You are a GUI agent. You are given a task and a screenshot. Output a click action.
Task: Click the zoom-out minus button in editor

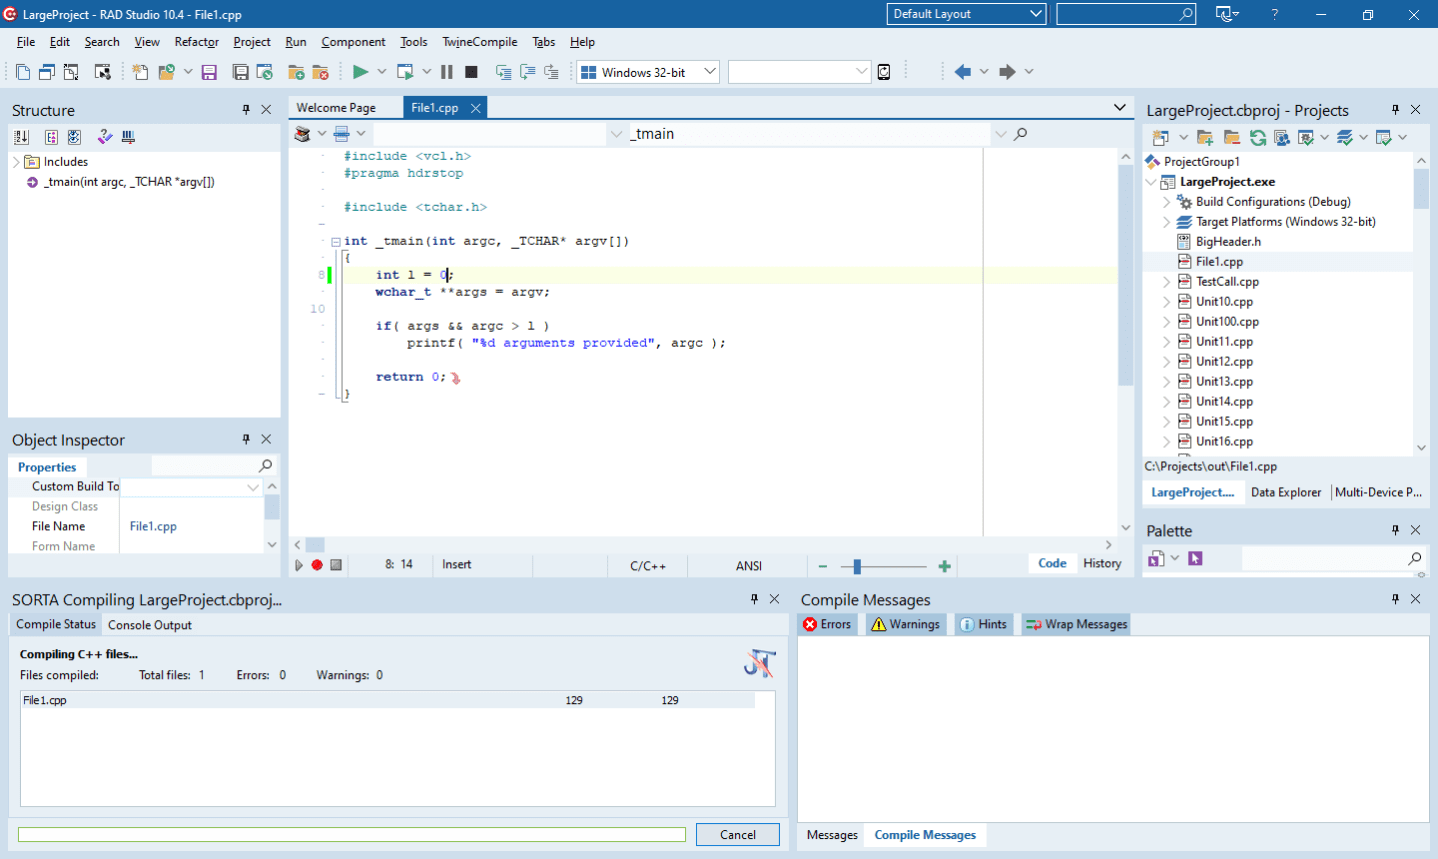(823, 566)
